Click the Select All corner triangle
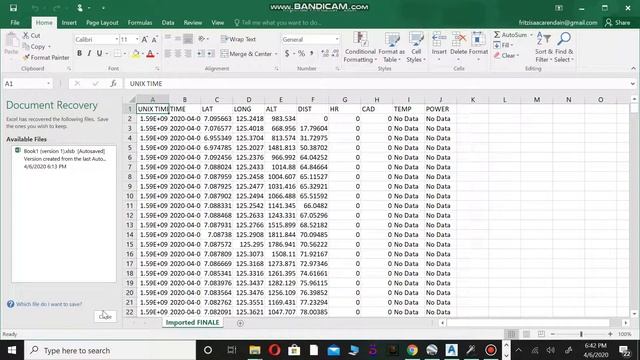 coord(131,100)
